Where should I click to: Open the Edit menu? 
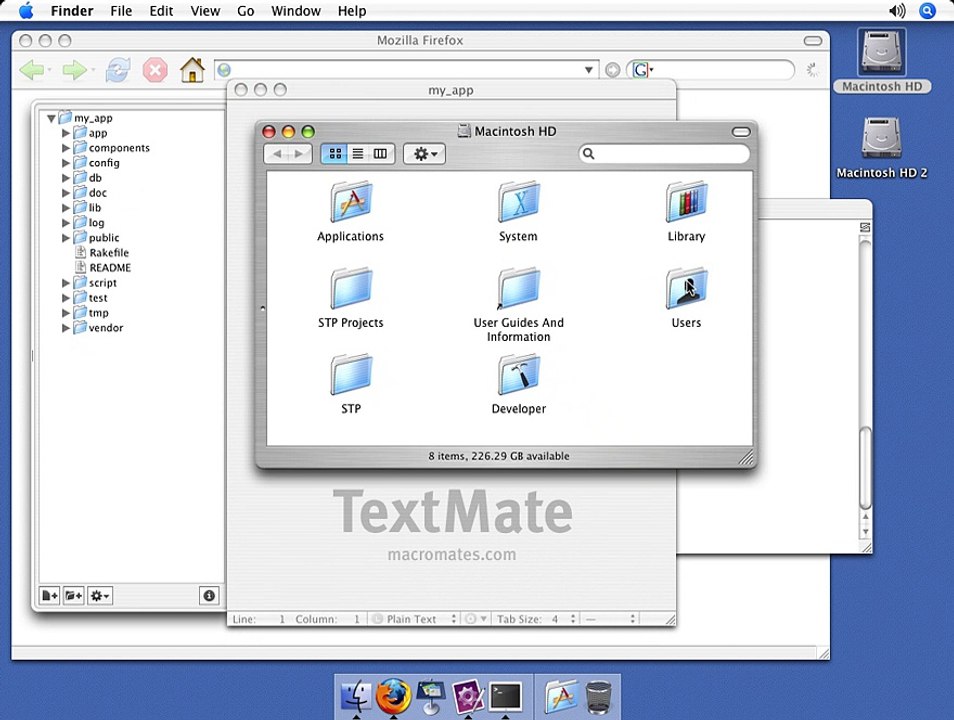click(161, 10)
